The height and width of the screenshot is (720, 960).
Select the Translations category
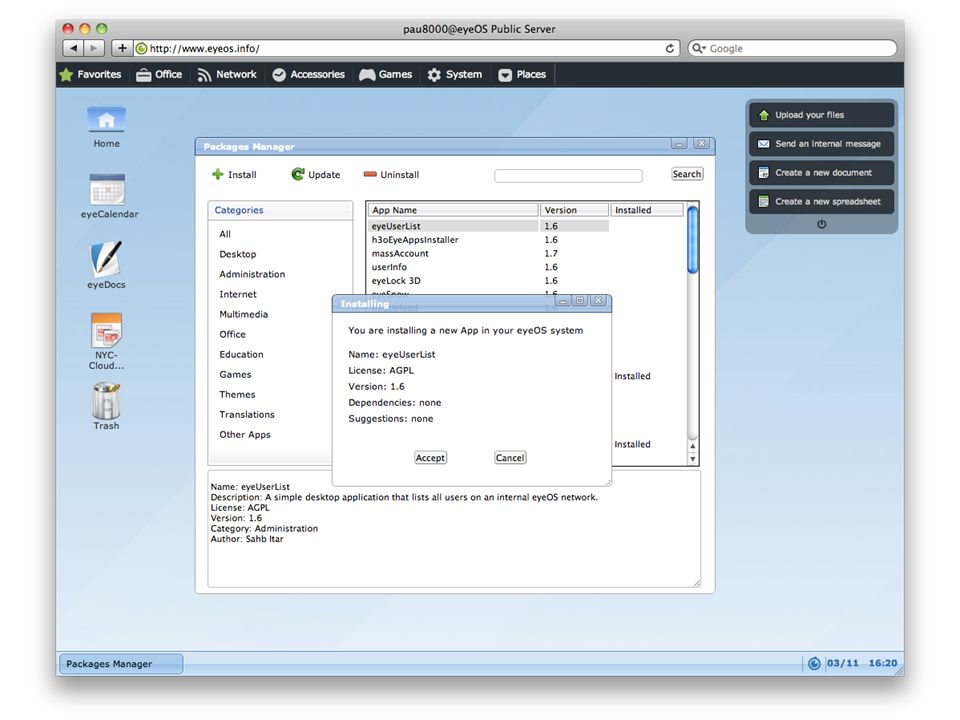pyautogui.click(x=247, y=414)
